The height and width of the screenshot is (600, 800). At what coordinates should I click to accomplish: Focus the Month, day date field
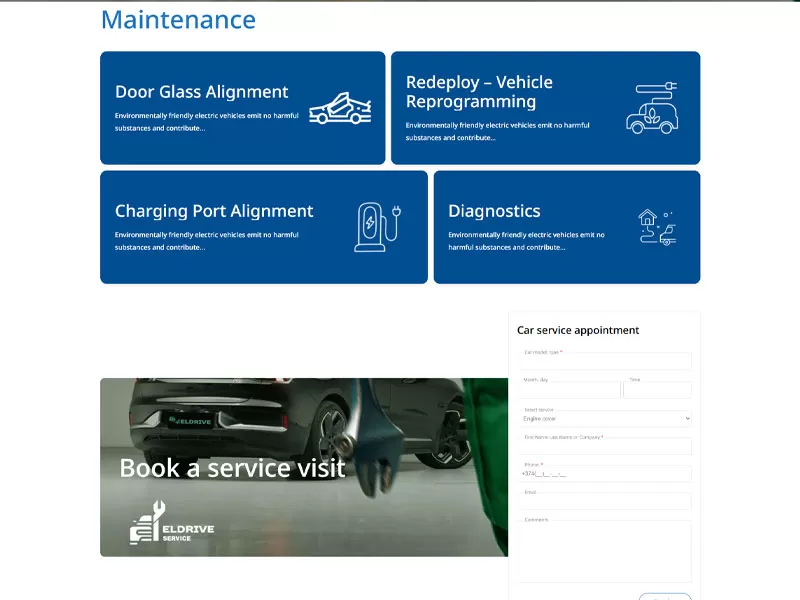click(x=569, y=390)
